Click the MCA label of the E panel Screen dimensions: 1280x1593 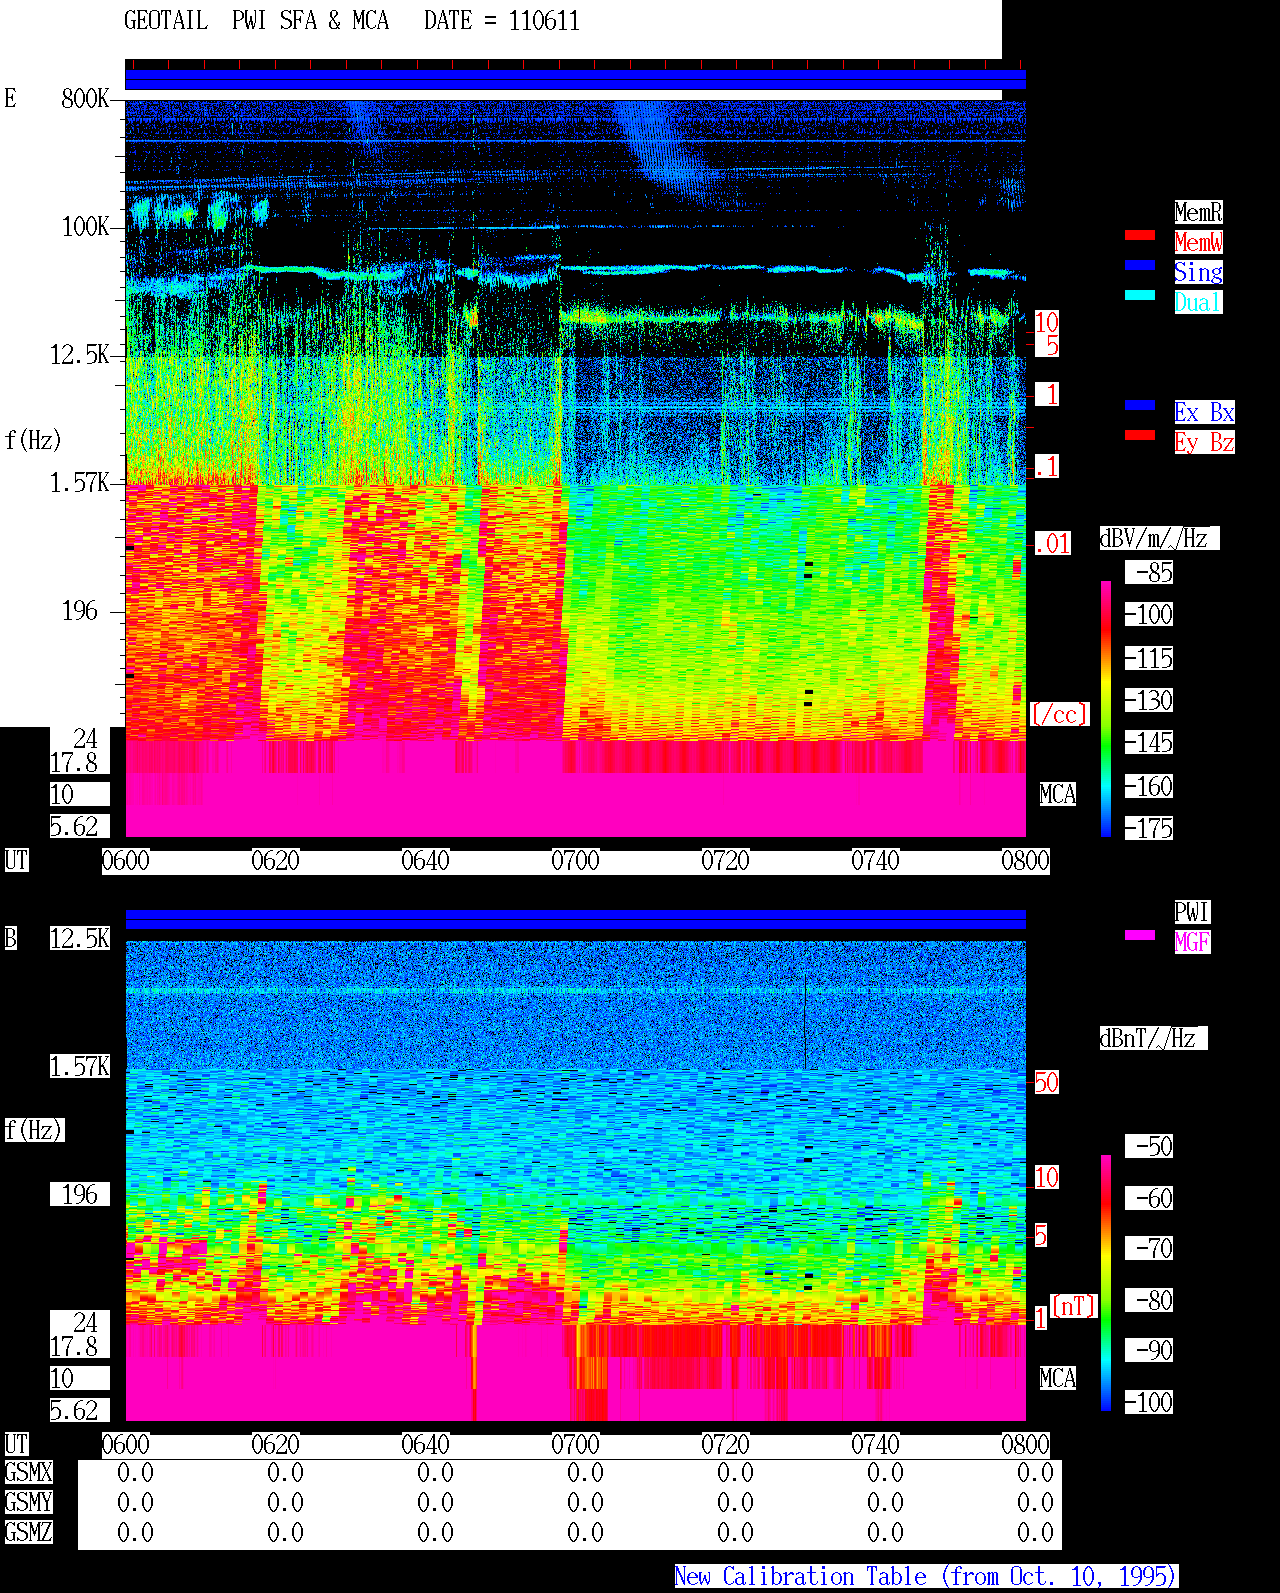[1058, 794]
